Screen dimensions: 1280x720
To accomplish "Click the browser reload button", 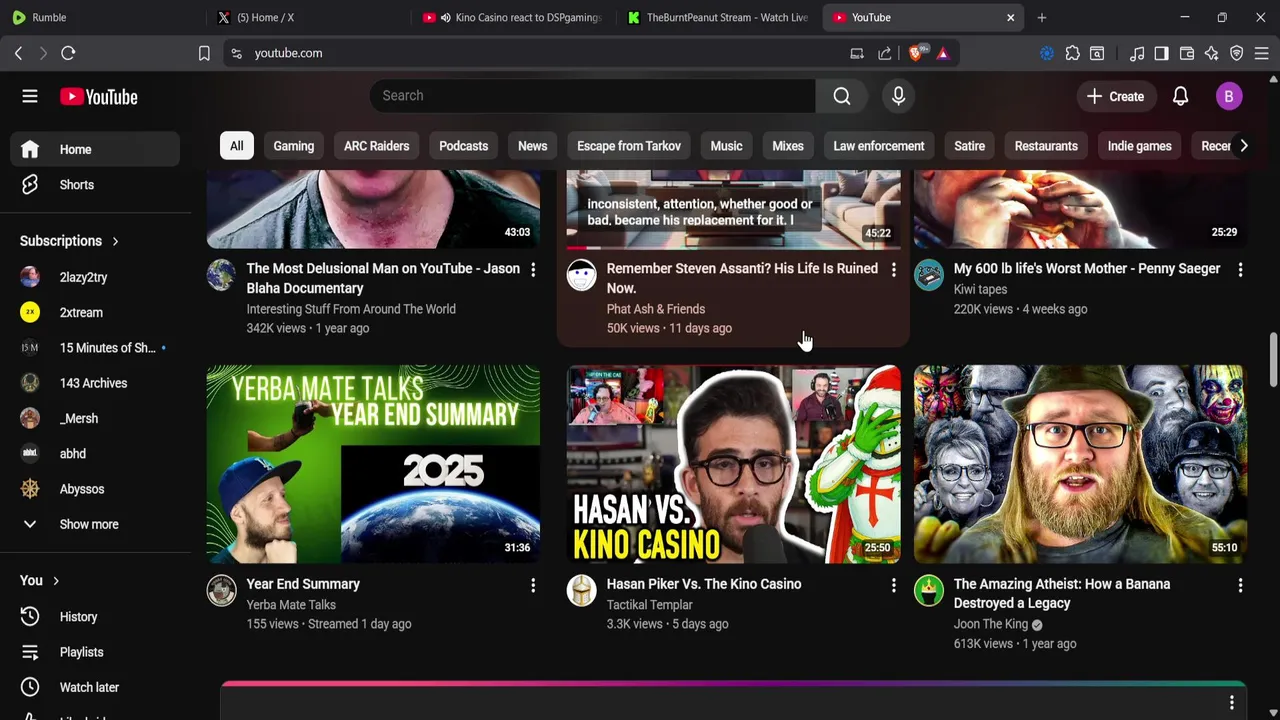I will (68, 53).
